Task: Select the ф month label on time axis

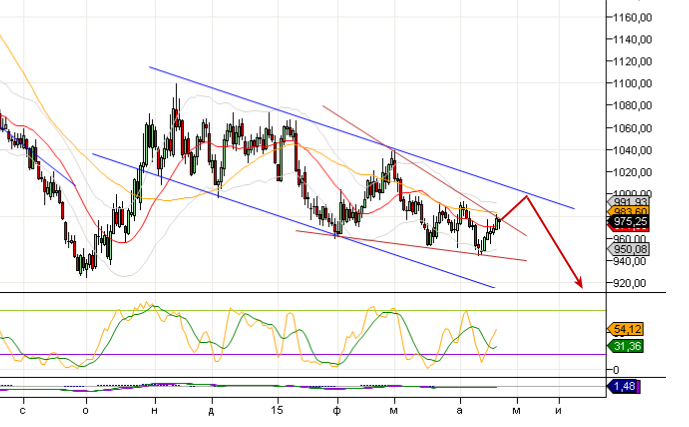Action: pyautogui.click(x=338, y=410)
